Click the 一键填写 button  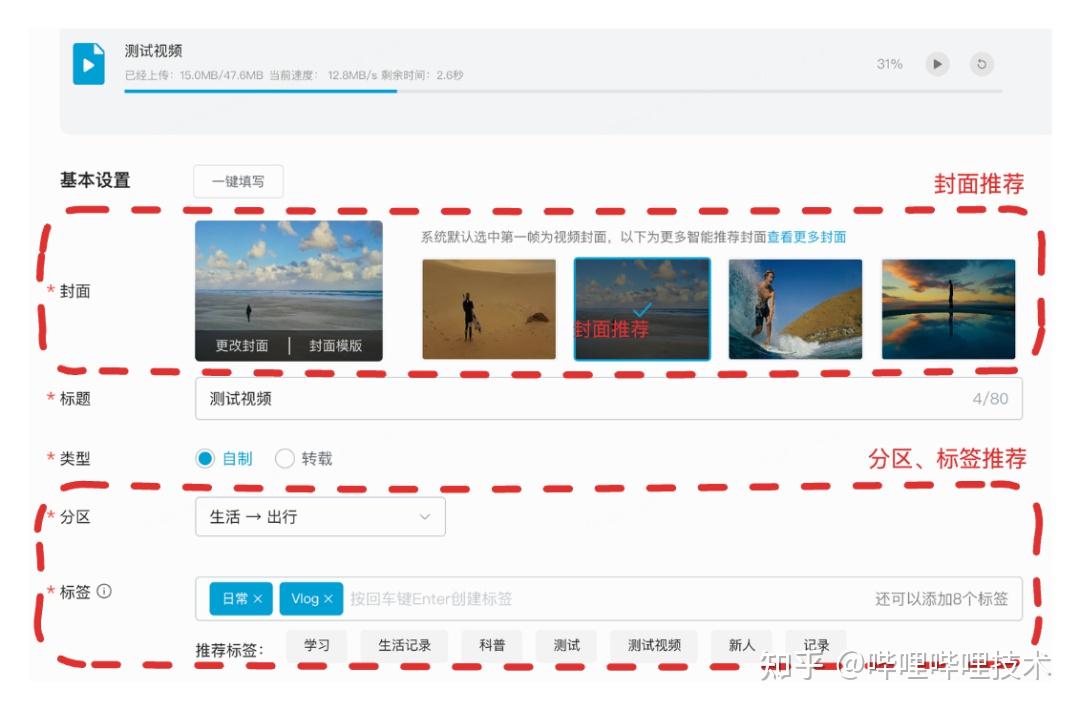pos(238,181)
